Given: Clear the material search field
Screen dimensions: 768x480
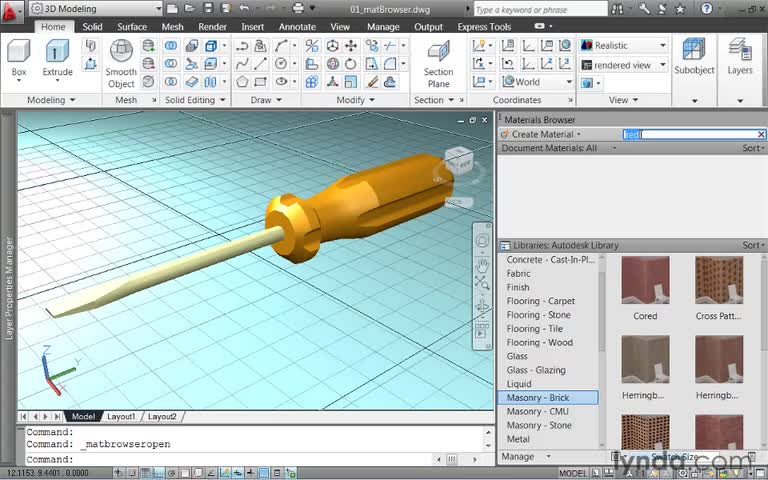Looking at the screenshot, I should (x=761, y=134).
